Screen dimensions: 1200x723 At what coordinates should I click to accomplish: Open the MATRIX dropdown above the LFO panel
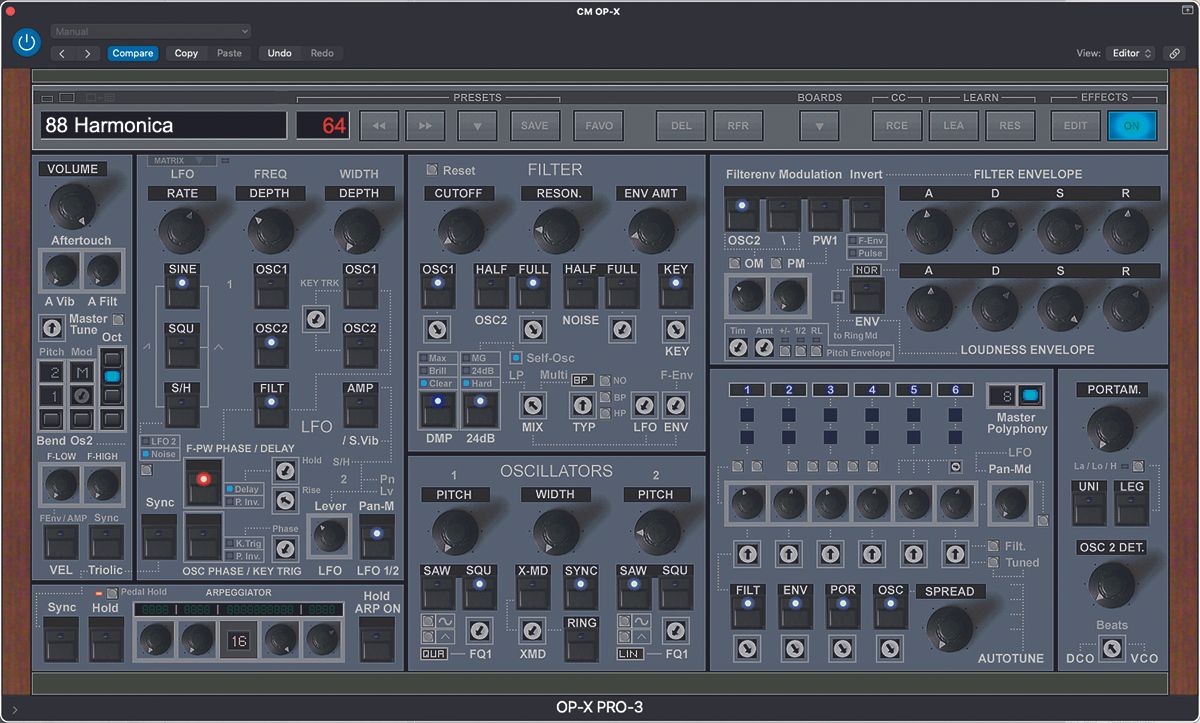click(x=180, y=160)
